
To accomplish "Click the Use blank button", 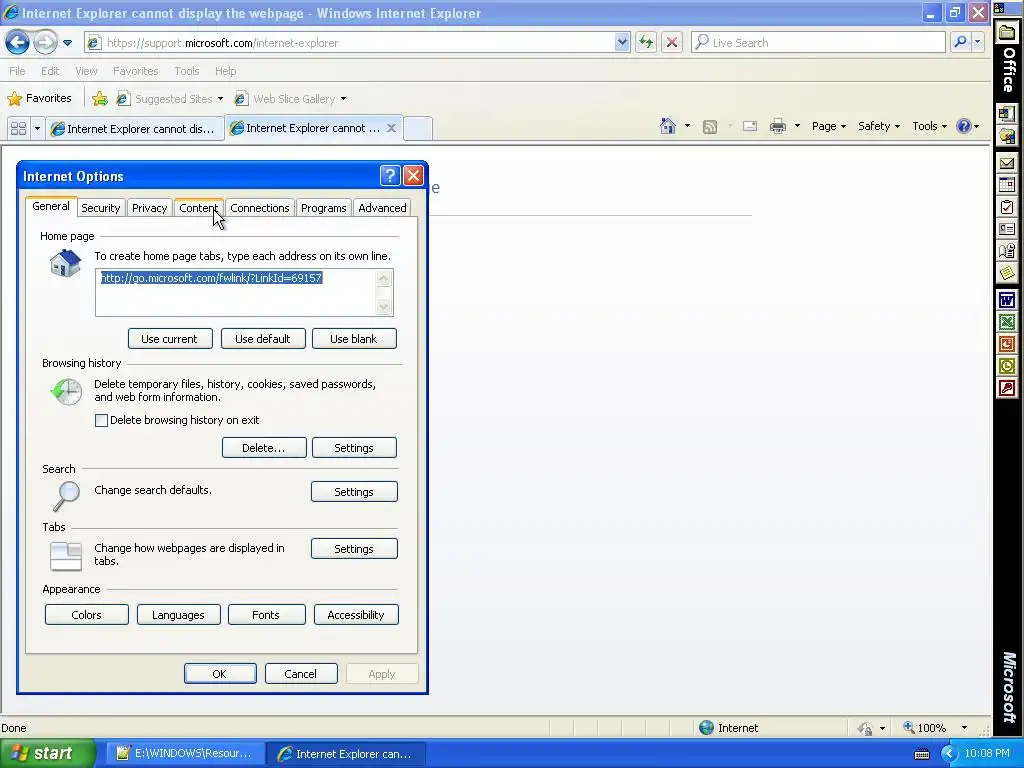I will click(x=354, y=339).
